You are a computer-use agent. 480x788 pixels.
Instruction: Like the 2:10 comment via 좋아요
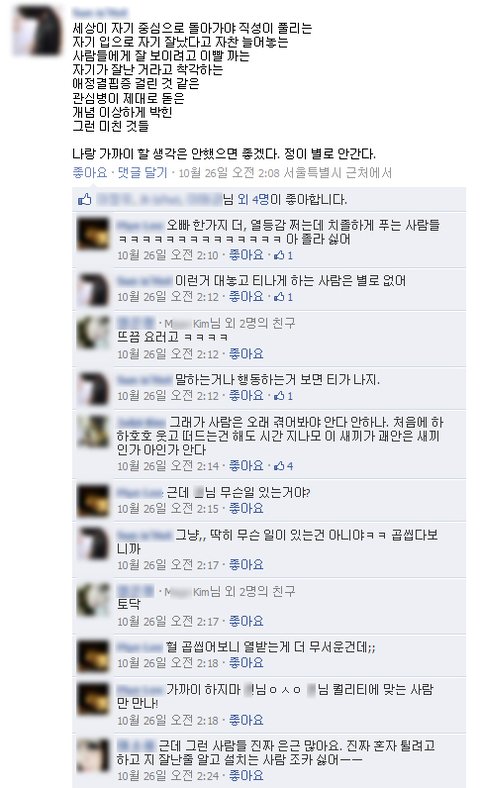[x=246, y=255]
